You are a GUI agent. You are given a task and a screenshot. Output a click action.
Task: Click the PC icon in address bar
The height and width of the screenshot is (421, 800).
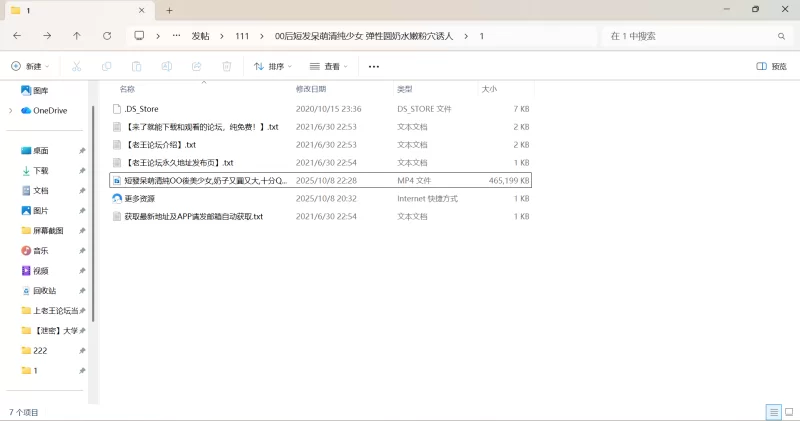(x=139, y=36)
